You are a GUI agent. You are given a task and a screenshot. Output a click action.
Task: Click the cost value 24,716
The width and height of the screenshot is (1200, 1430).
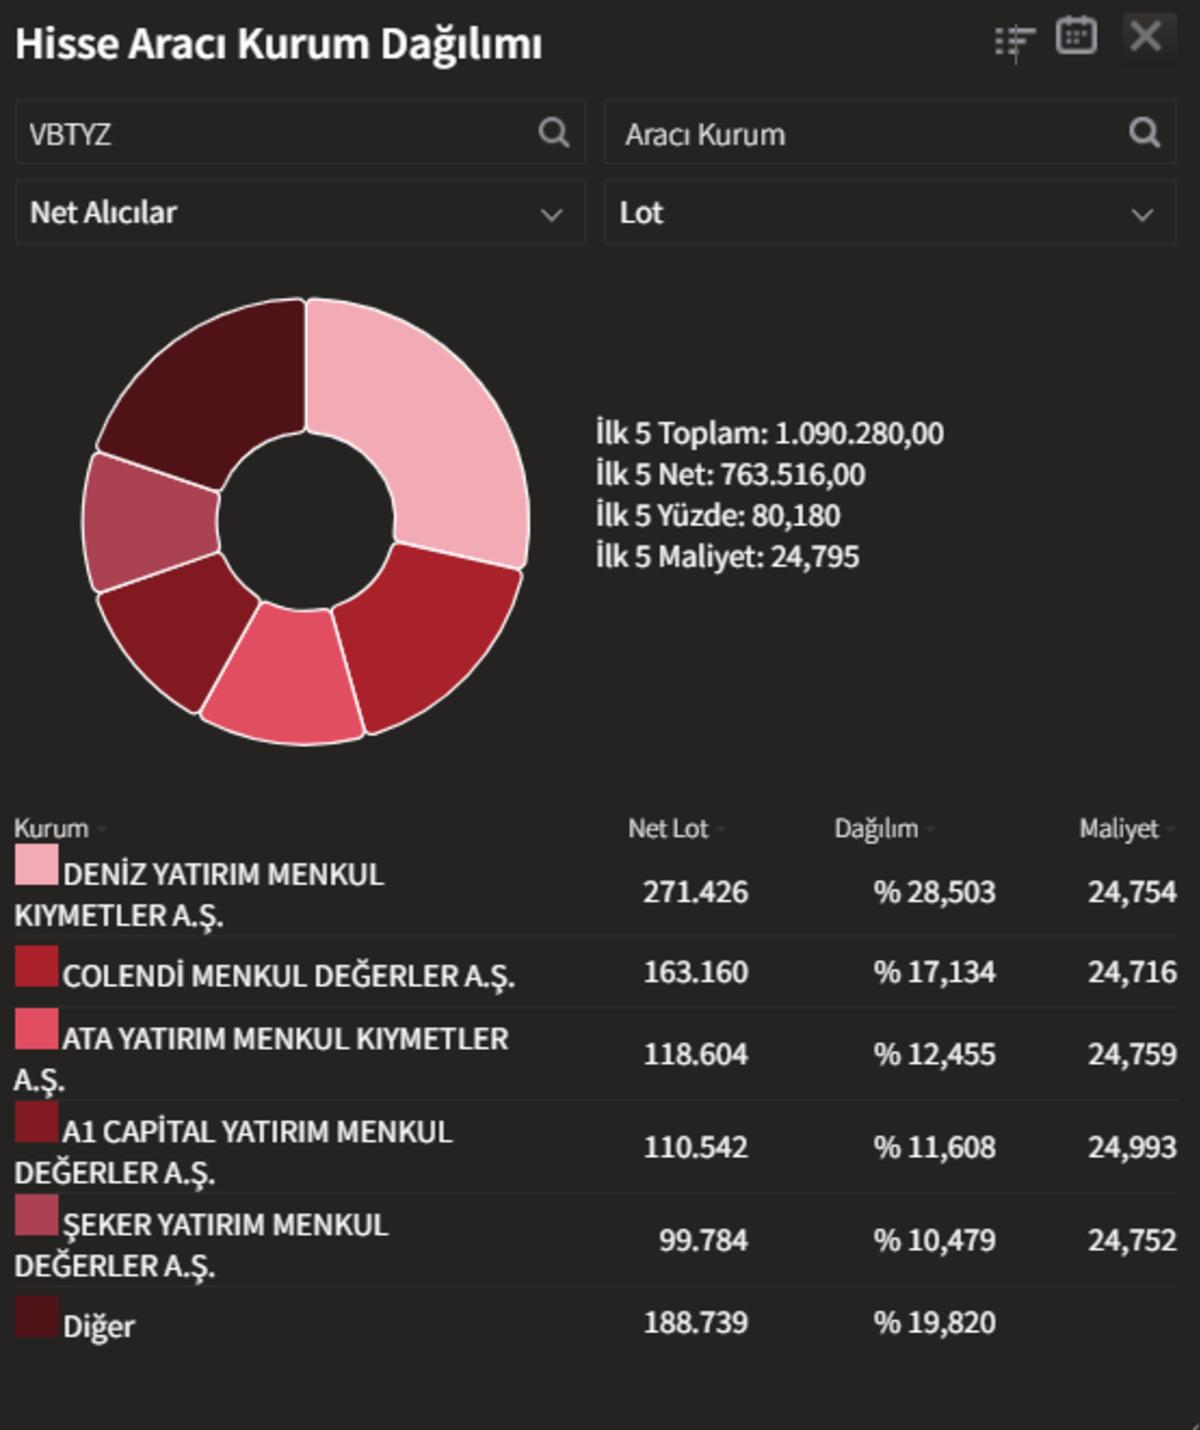pos(1132,971)
